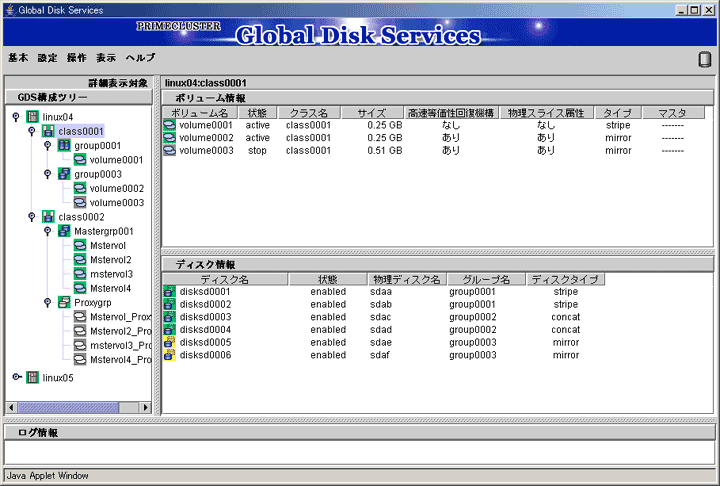Click the disksd0005 yellow disk icon
720x486 pixels.
pos(169,342)
